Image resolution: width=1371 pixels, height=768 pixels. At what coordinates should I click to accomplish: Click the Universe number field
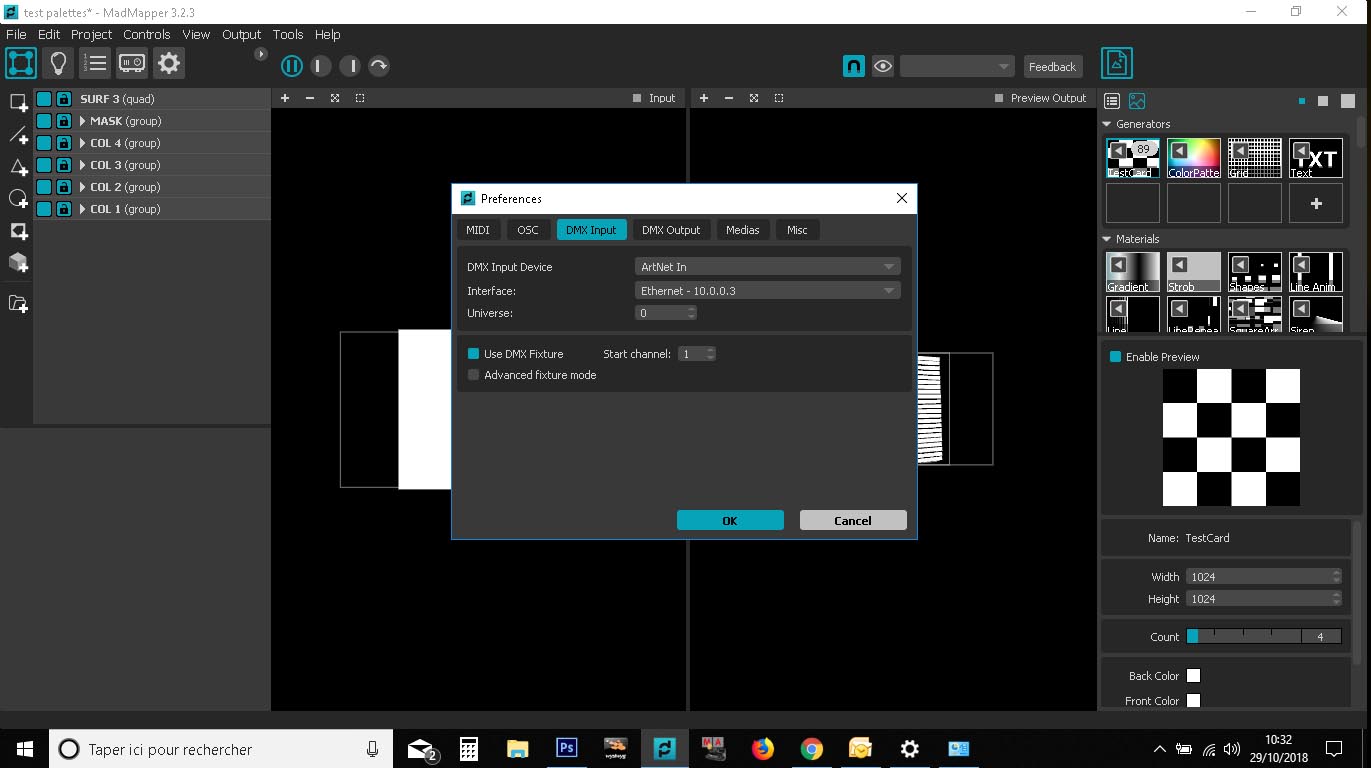pyautogui.click(x=666, y=313)
